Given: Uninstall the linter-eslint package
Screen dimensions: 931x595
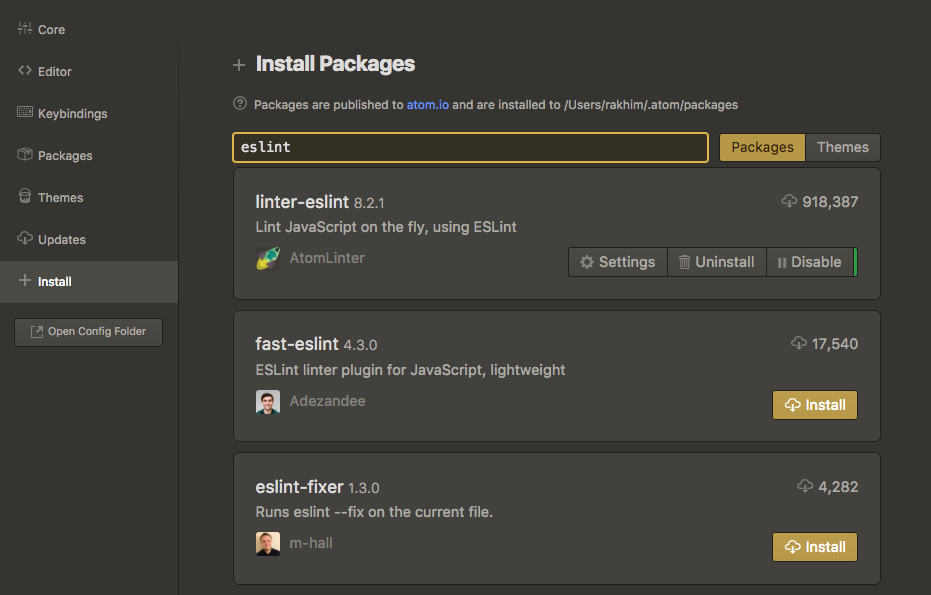Looking at the screenshot, I should click(x=716, y=261).
